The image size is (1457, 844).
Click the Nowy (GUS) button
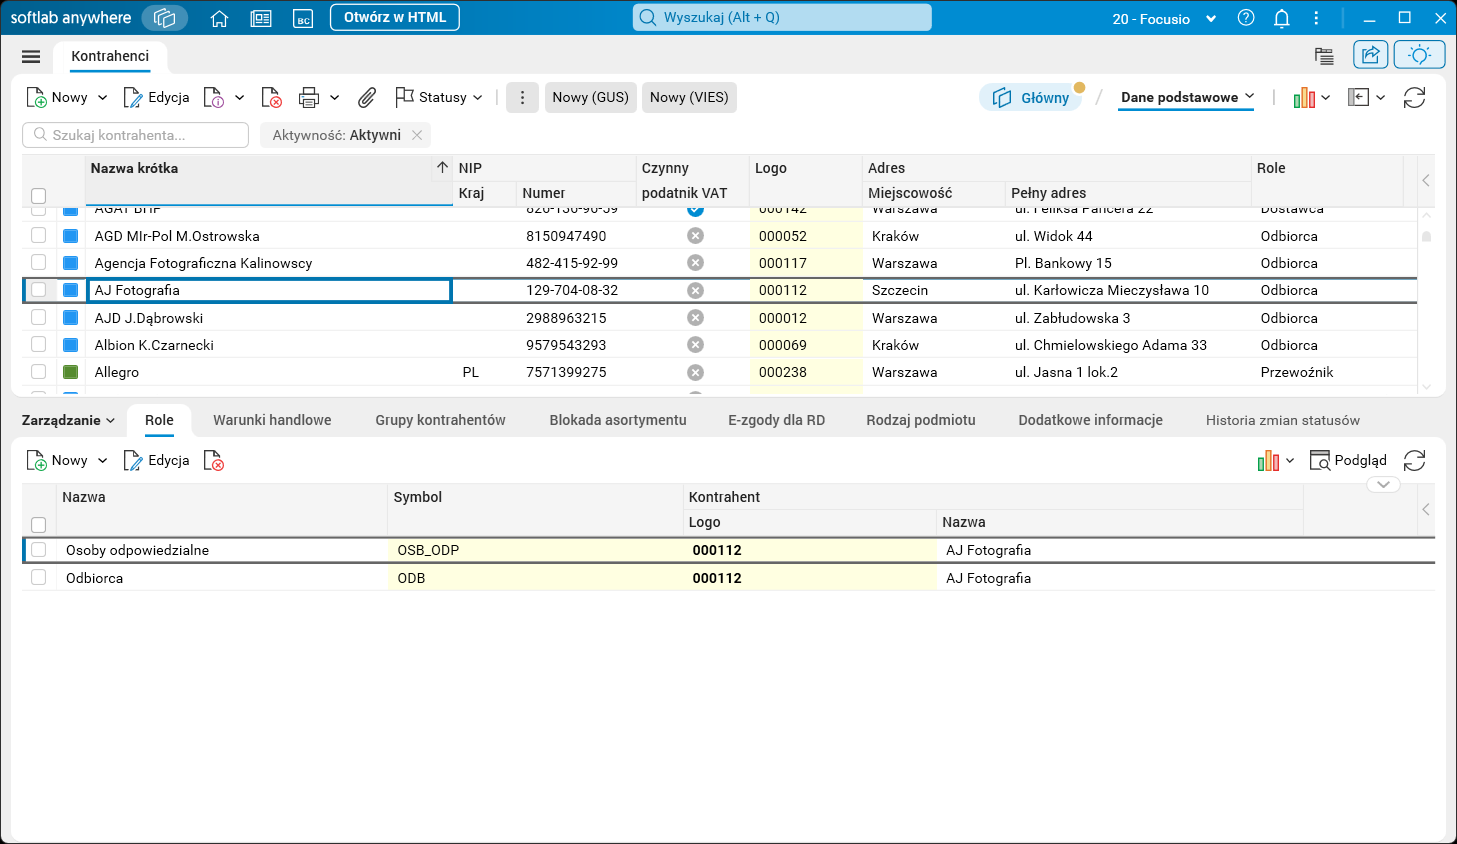click(x=590, y=97)
